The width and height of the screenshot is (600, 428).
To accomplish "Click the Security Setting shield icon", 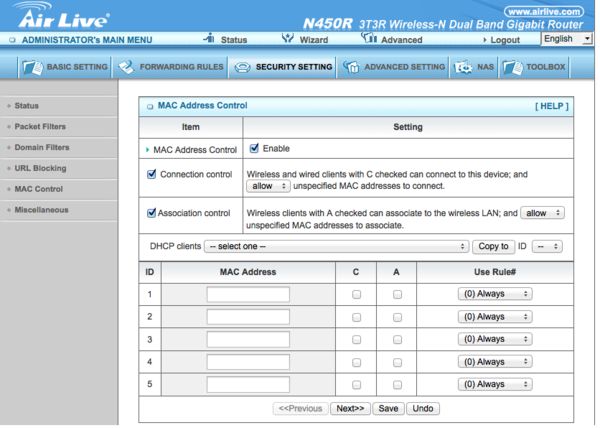I will click(242, 68).
